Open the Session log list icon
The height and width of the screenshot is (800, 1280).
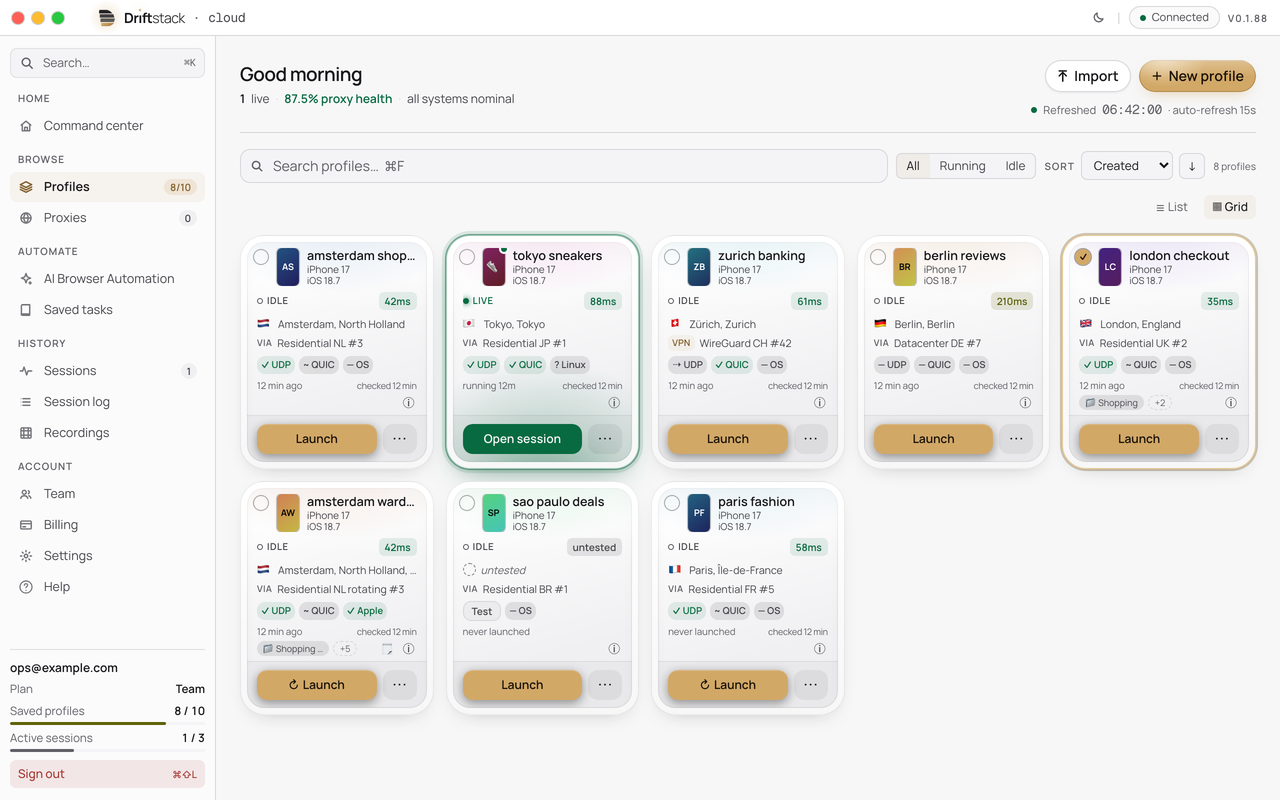(26, 402)
